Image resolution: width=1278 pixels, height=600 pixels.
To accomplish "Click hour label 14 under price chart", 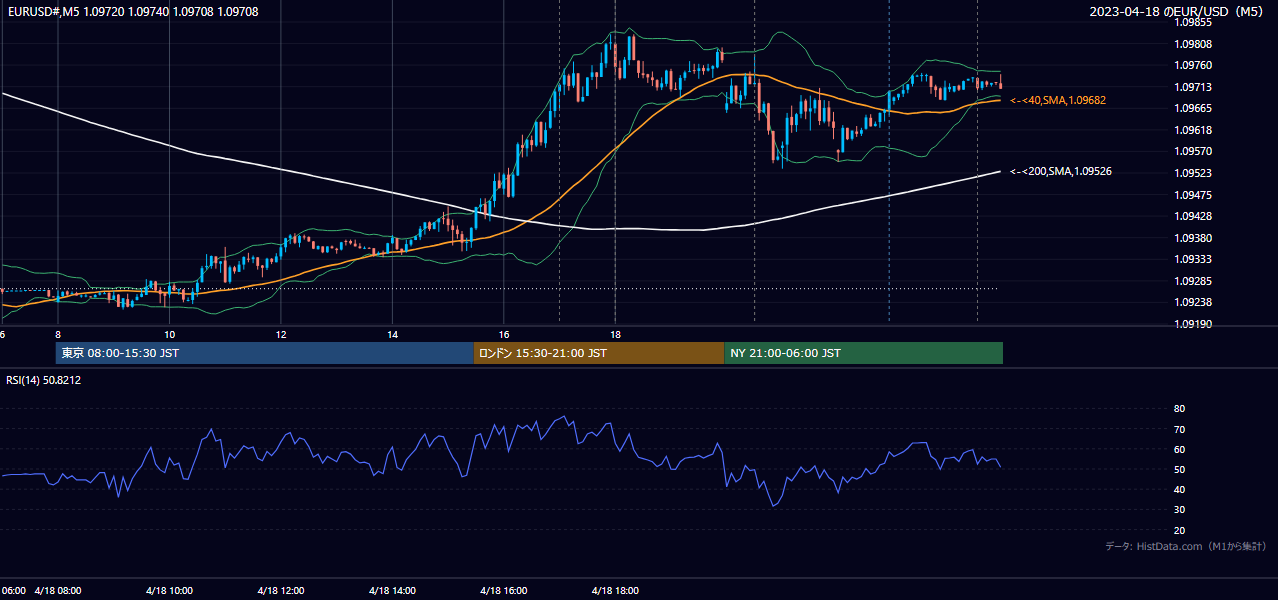I will tap(392, 334).
